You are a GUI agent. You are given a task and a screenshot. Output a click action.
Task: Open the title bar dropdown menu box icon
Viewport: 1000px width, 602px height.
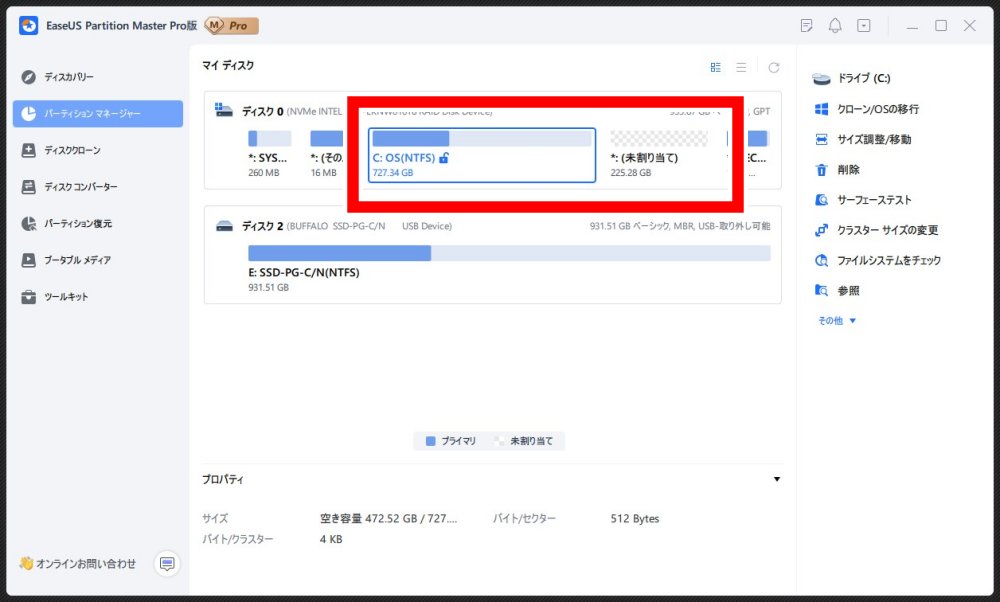864,26
